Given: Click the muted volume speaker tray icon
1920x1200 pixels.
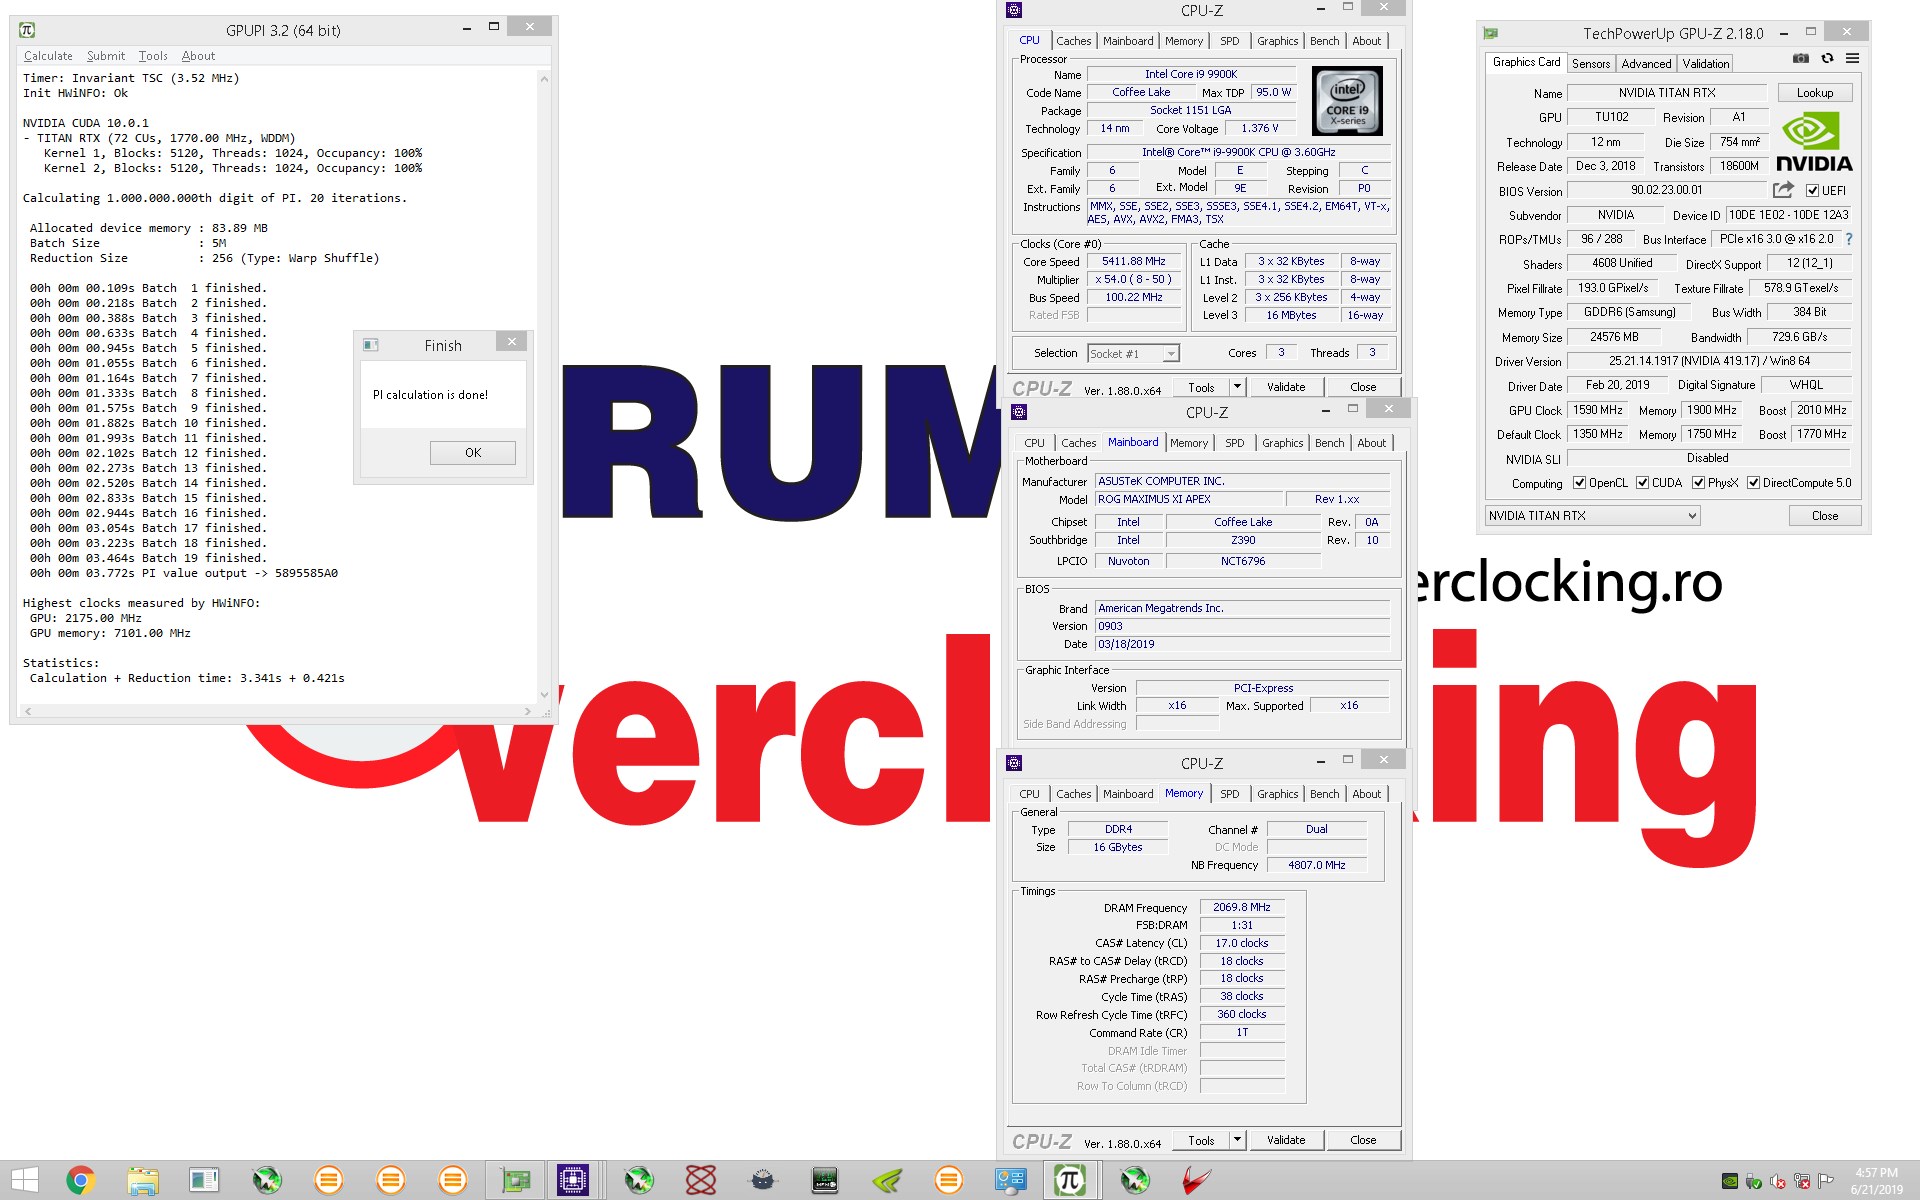Looking at the screenshot, I should 1778,1181.
